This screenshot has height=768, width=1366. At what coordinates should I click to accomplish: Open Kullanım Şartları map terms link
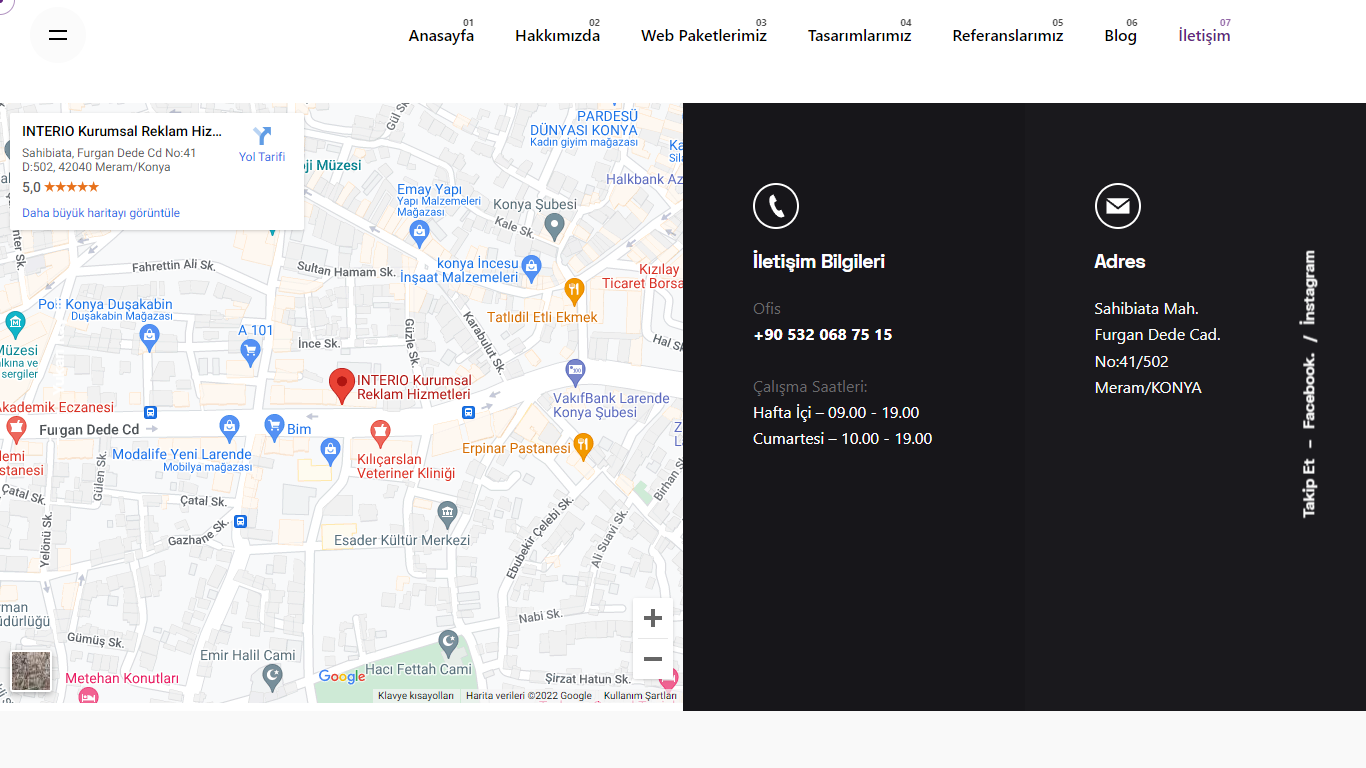640,696
